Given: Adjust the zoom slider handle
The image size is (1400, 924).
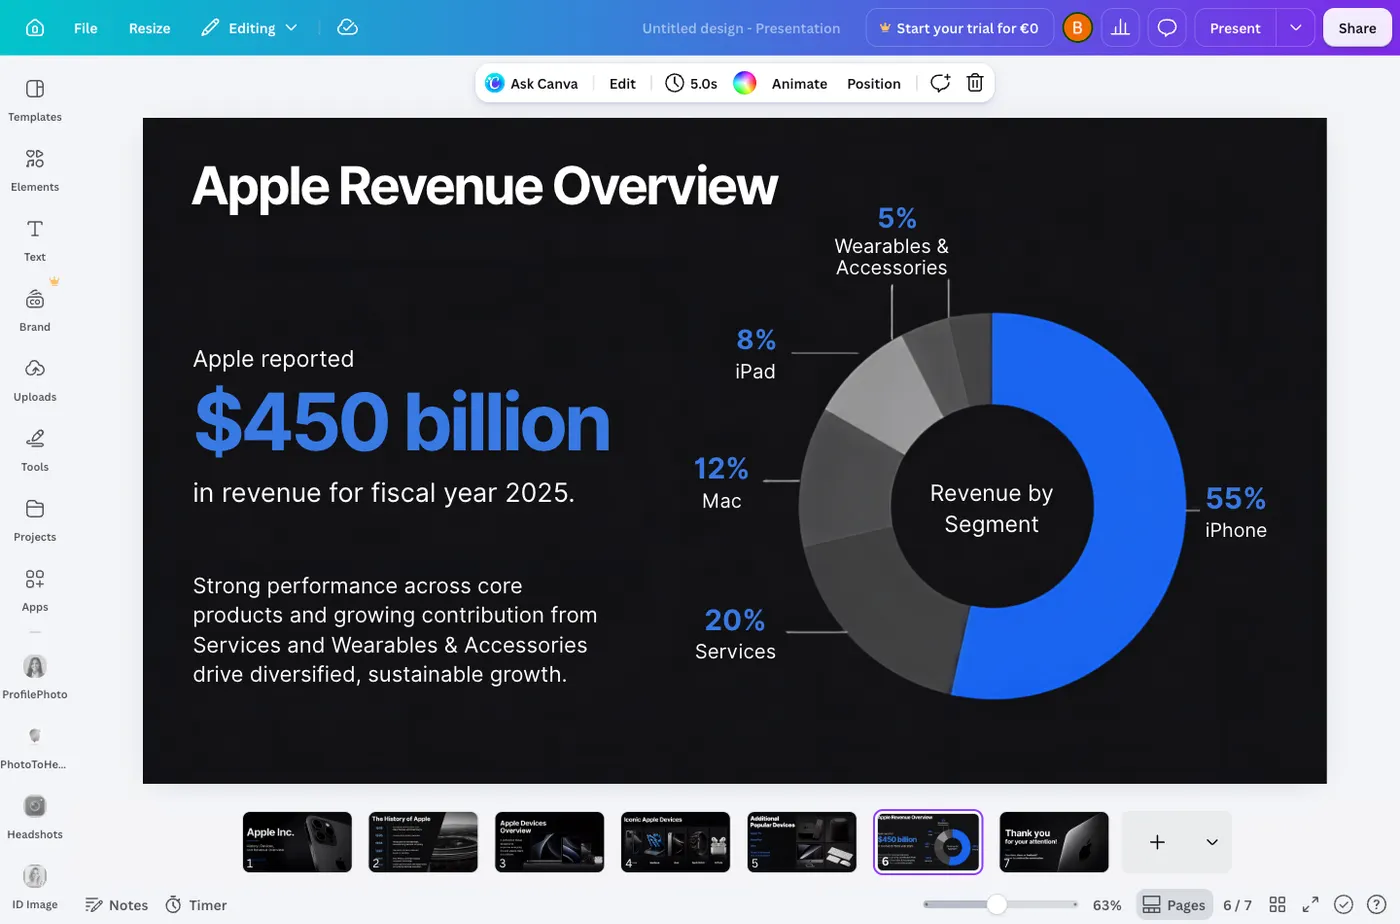Looking at the screenshot, I should [x=996, y=905].
